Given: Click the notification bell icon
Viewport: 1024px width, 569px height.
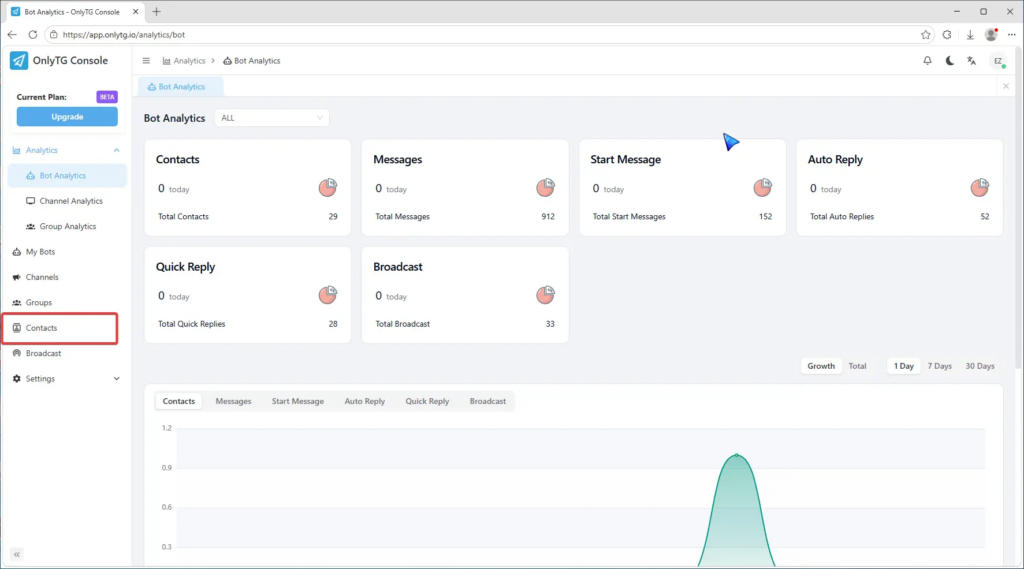Looking at the screenshot, I should [927, 61].
